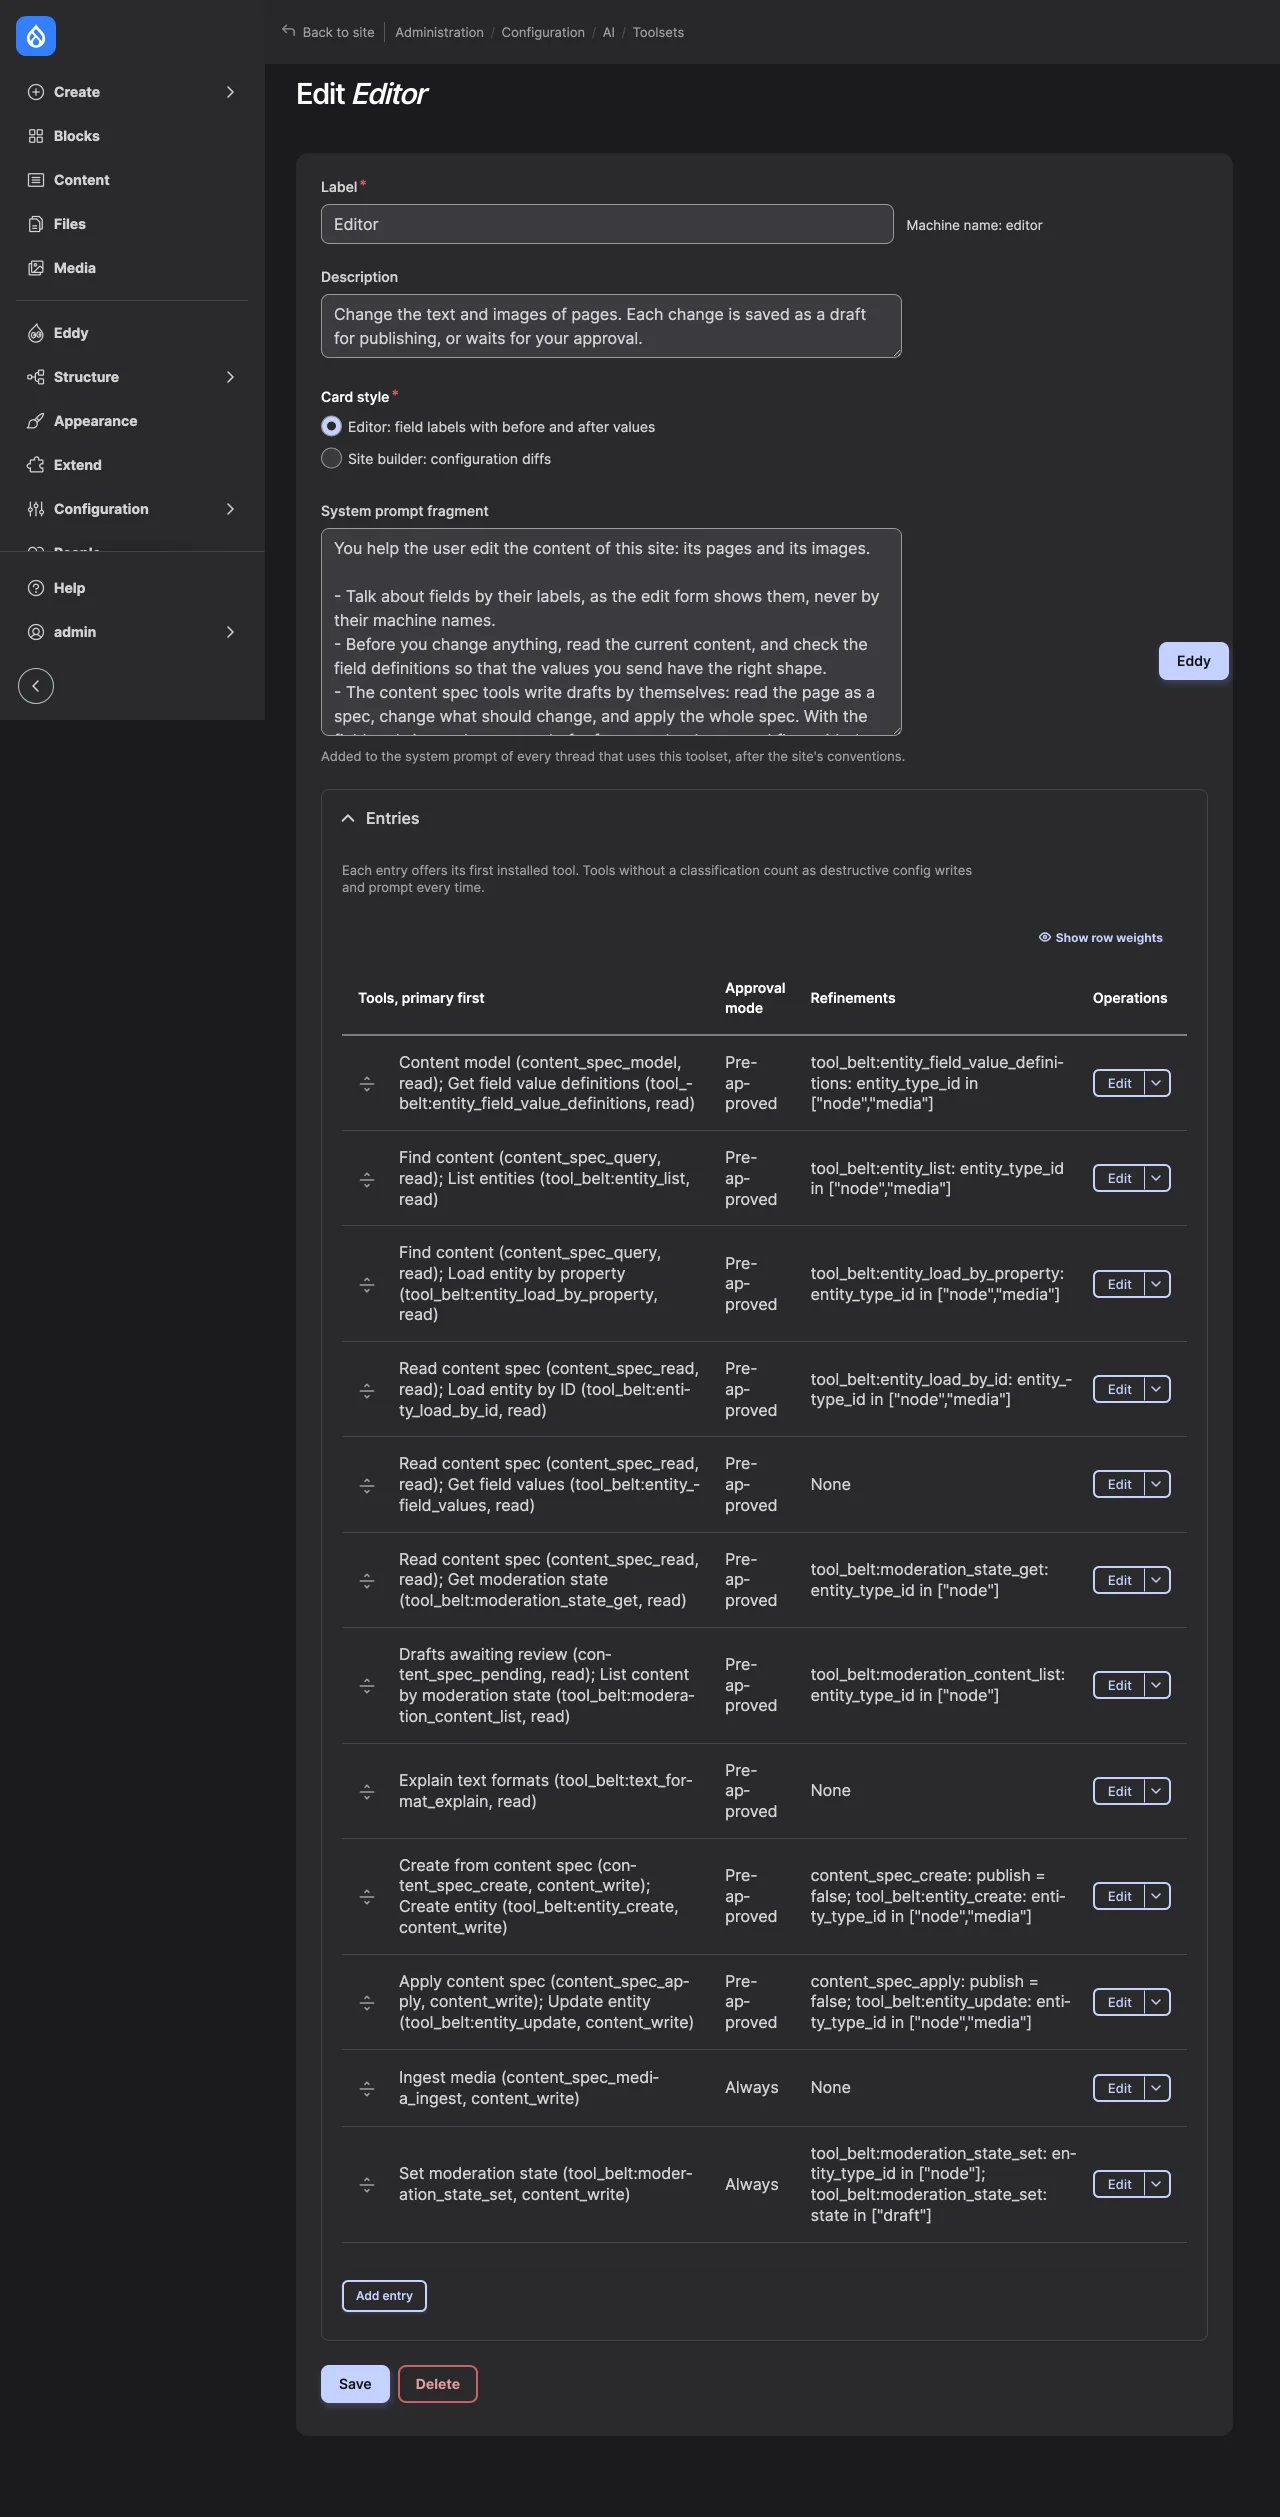This screenshot has width=1280, height=2517.
Task: Click the Eddy droplet icon in sidebar
Action: (36, 333)
